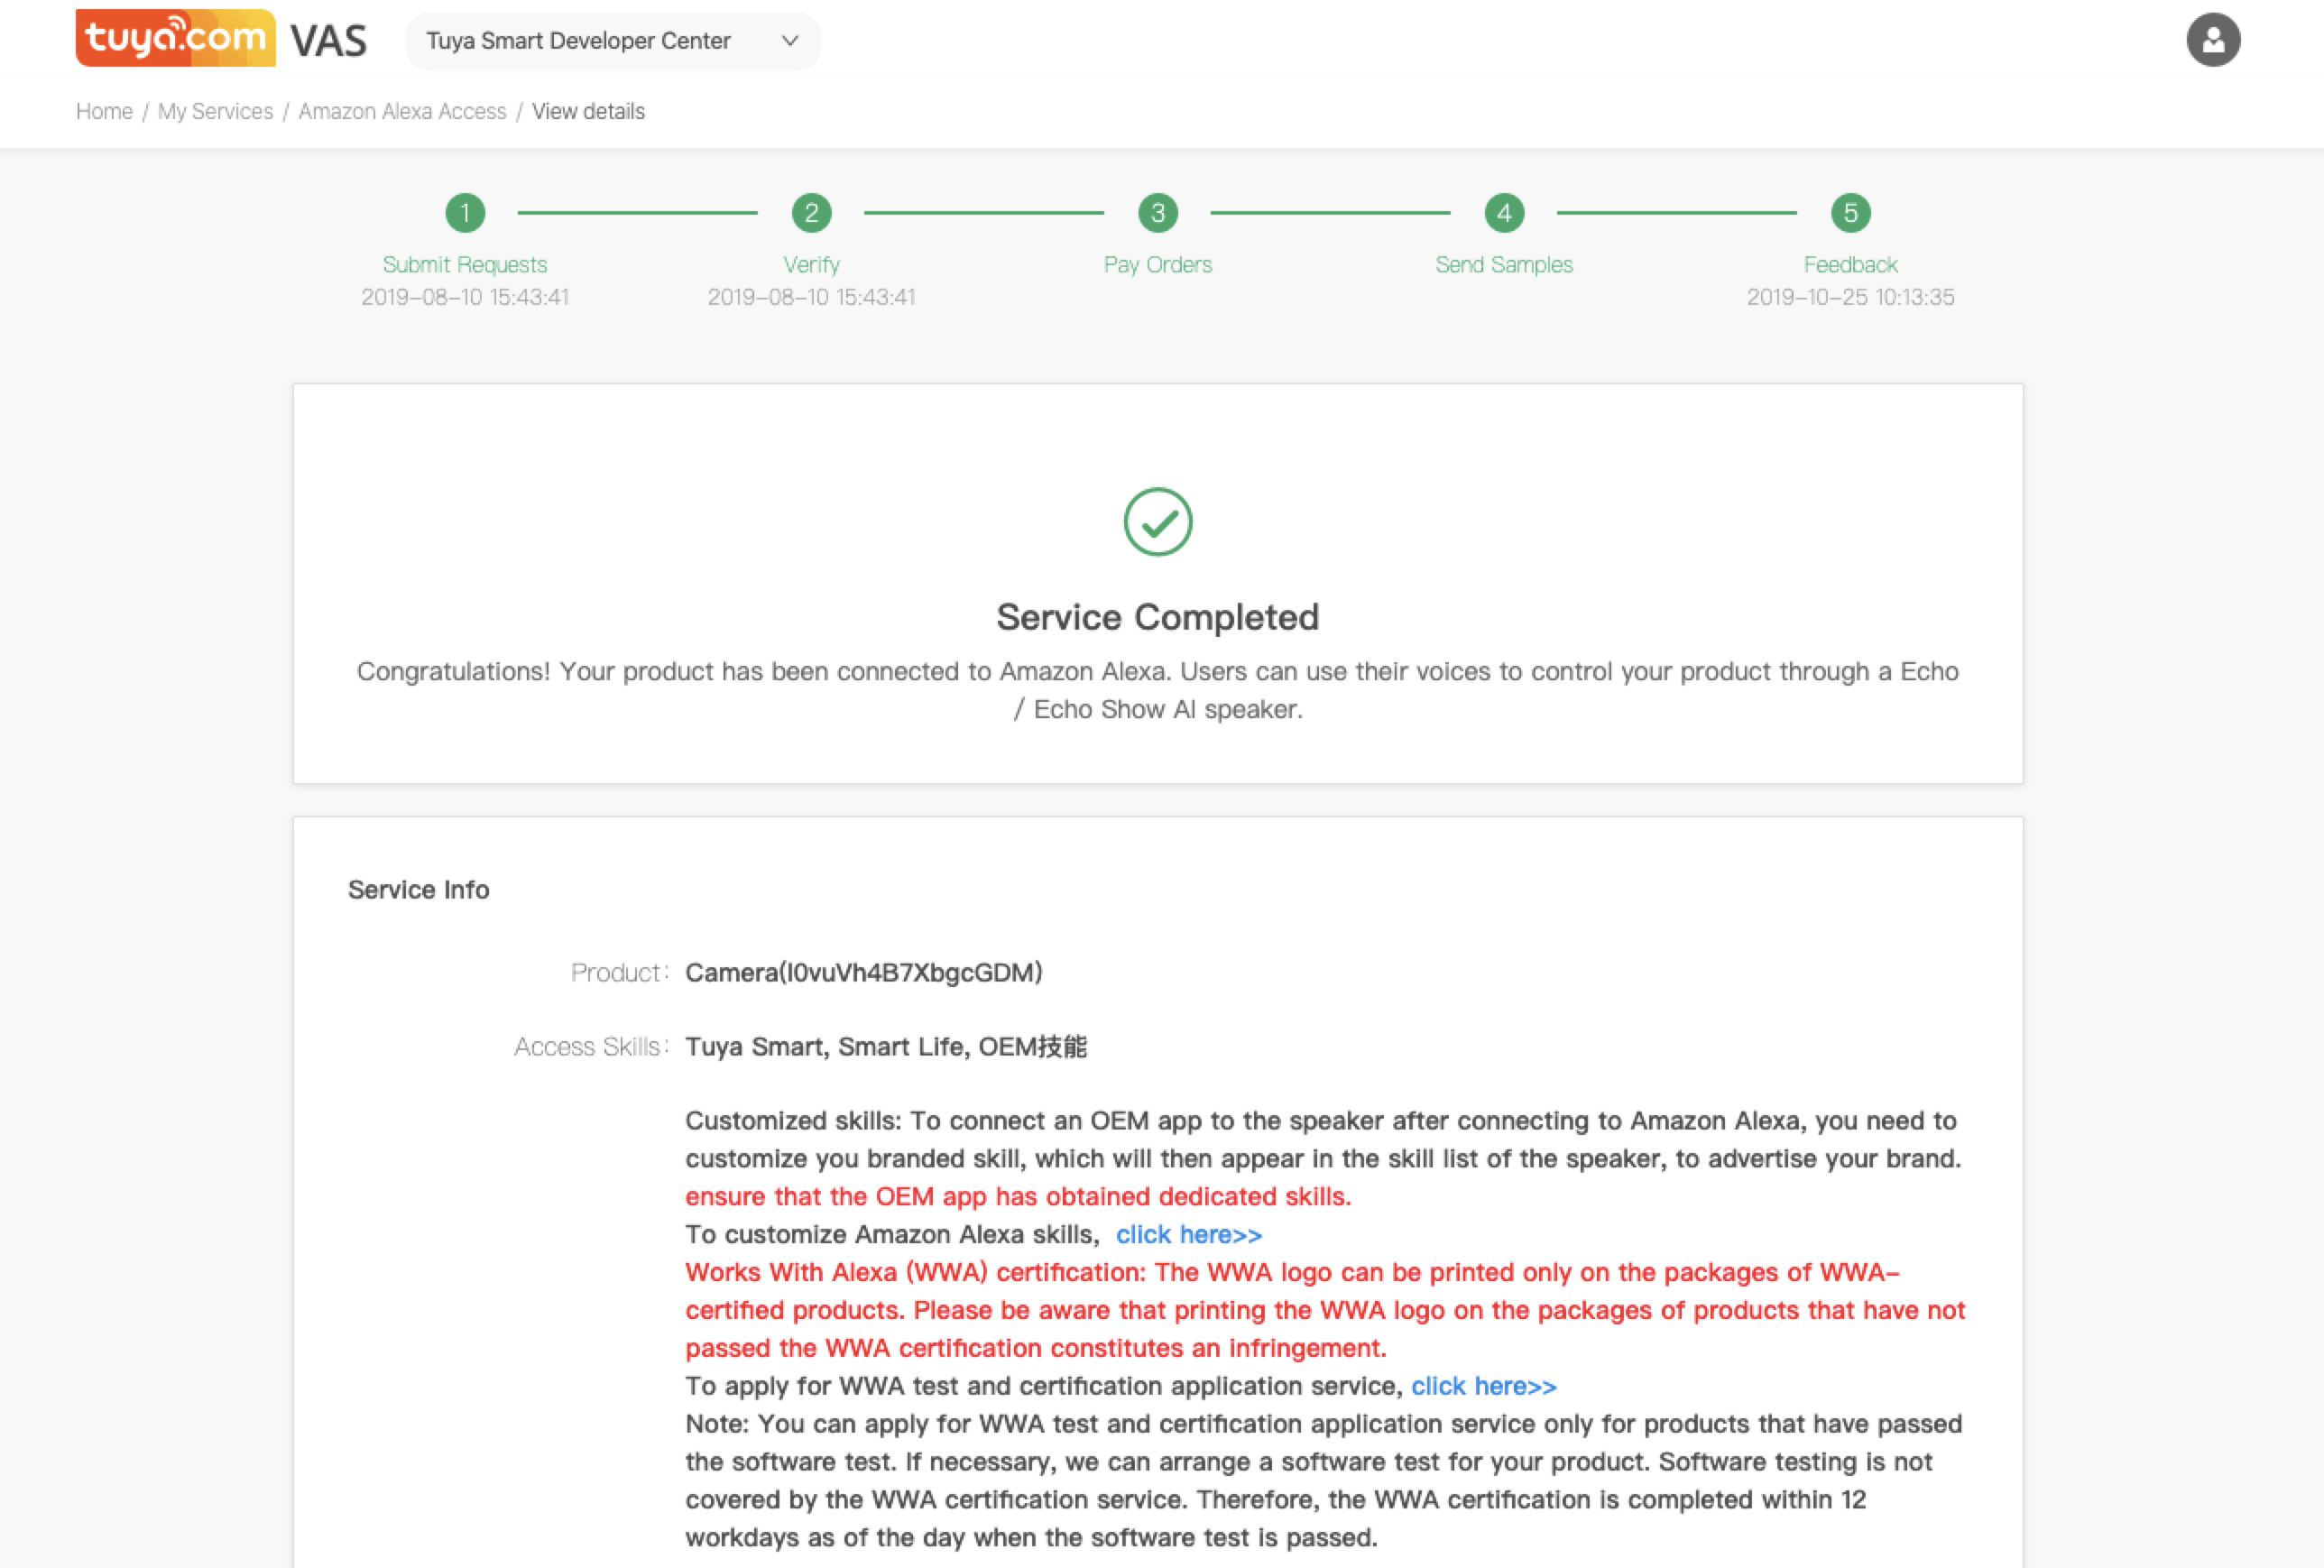Expand the Tuya Smart Developer Center dropdown
Screen dimensions: 2324x1568
612,41
